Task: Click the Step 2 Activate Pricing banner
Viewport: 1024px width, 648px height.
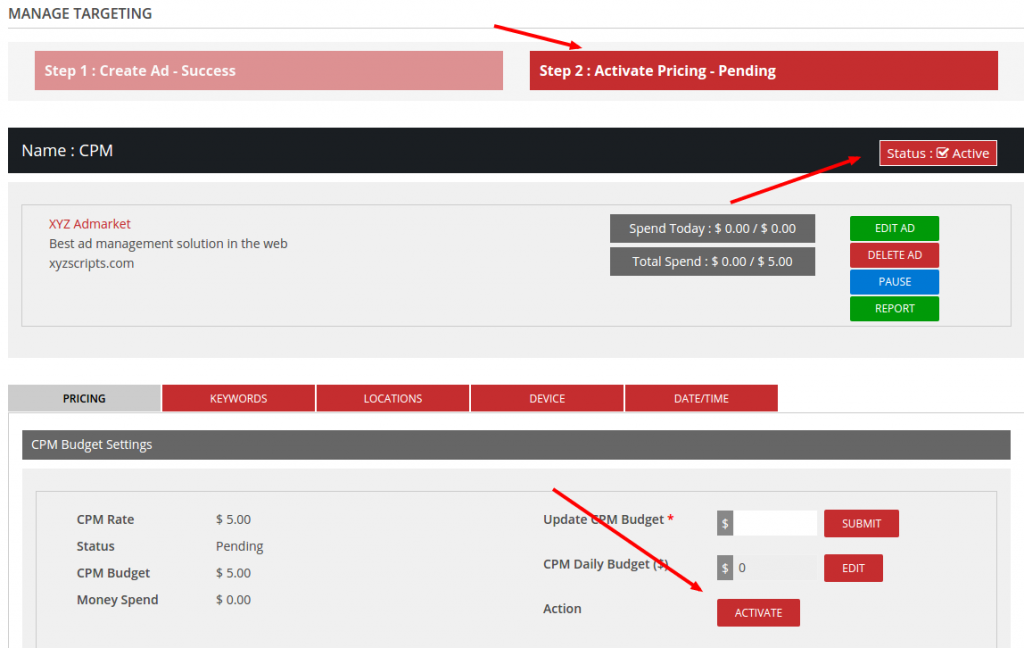Action: point(763,70)
